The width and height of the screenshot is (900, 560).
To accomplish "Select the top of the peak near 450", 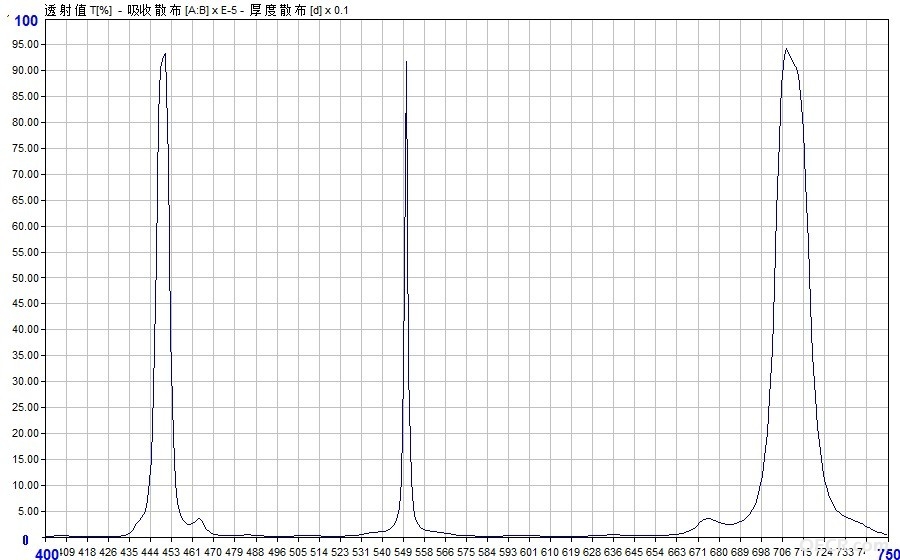I will pos(165,55).
